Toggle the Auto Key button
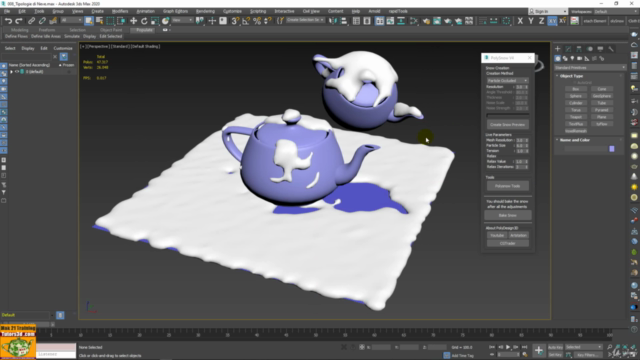 click(x=555, y=347)
